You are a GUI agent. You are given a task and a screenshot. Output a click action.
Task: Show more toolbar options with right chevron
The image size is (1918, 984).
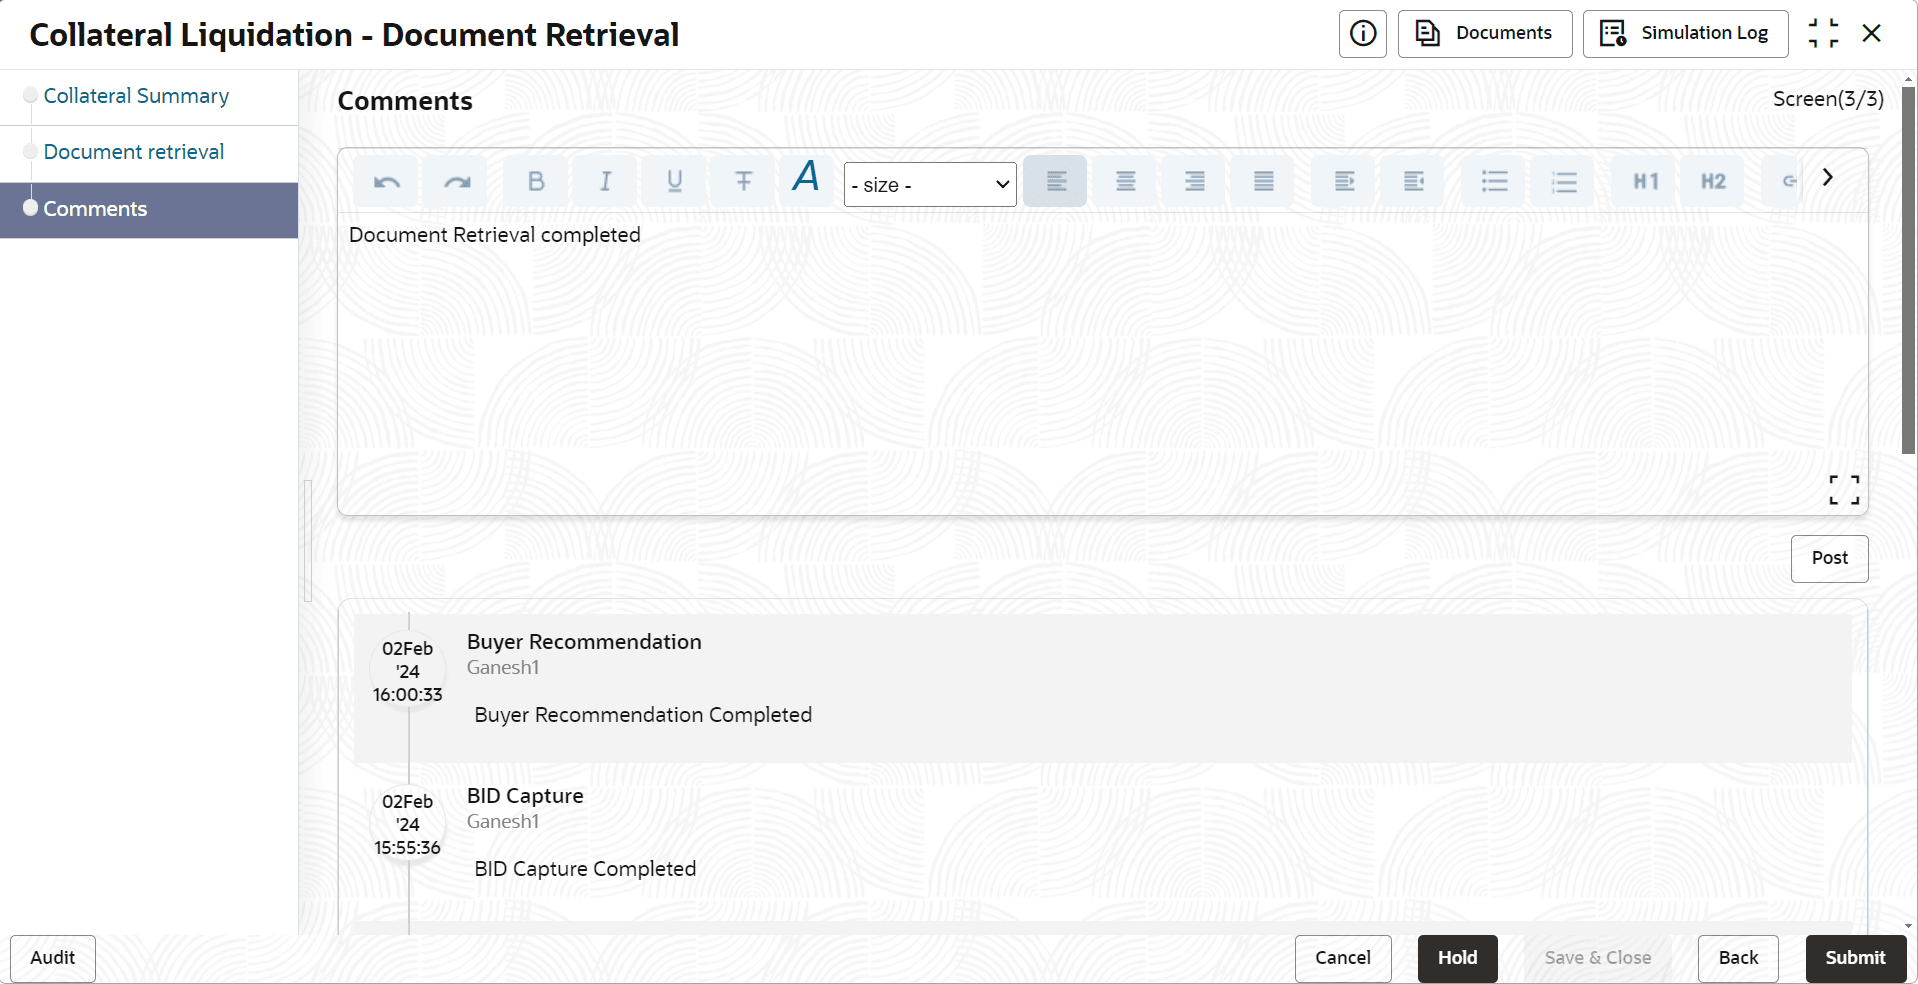pyautogui.click(x=1827, y=177)
